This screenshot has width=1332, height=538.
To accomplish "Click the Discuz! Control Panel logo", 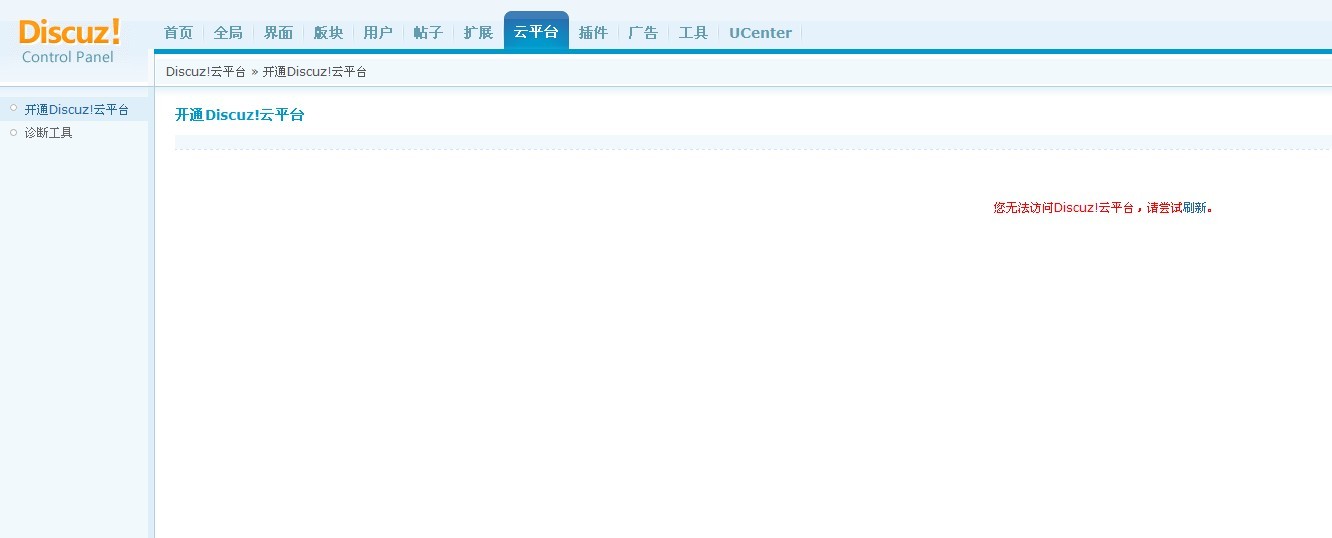I will [70, 41].
